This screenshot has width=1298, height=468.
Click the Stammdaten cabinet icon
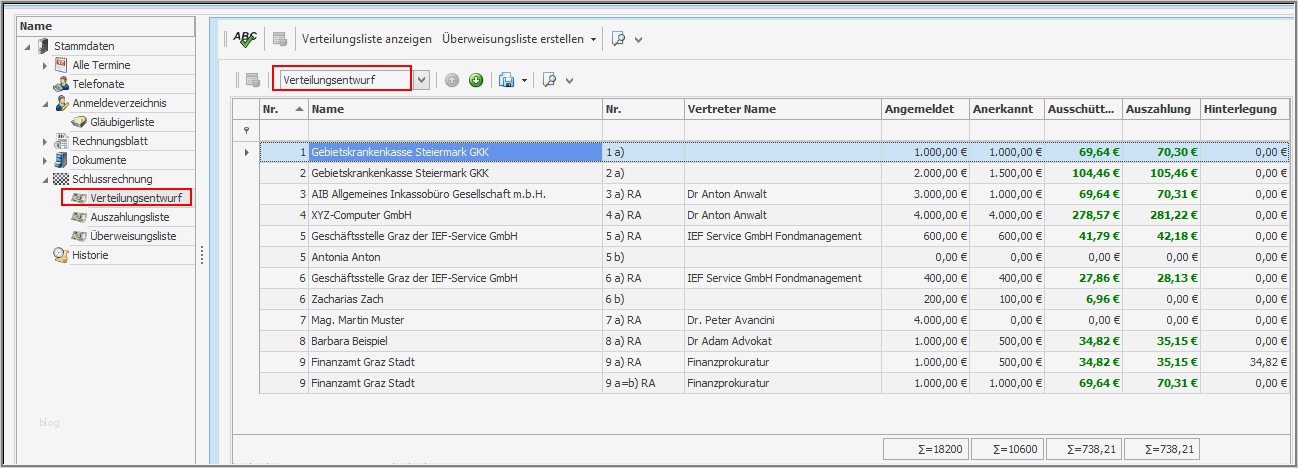pyautogui.click(x=43, y=46)
